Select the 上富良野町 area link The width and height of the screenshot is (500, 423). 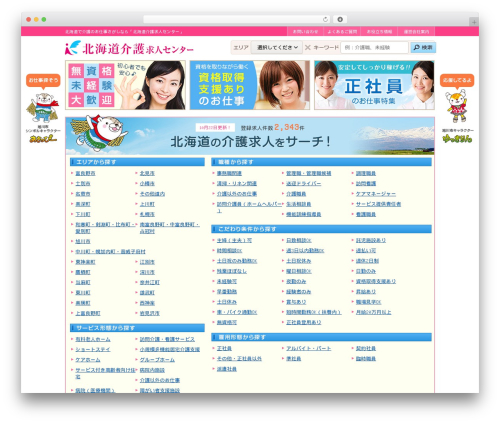(x=88, y=313)
